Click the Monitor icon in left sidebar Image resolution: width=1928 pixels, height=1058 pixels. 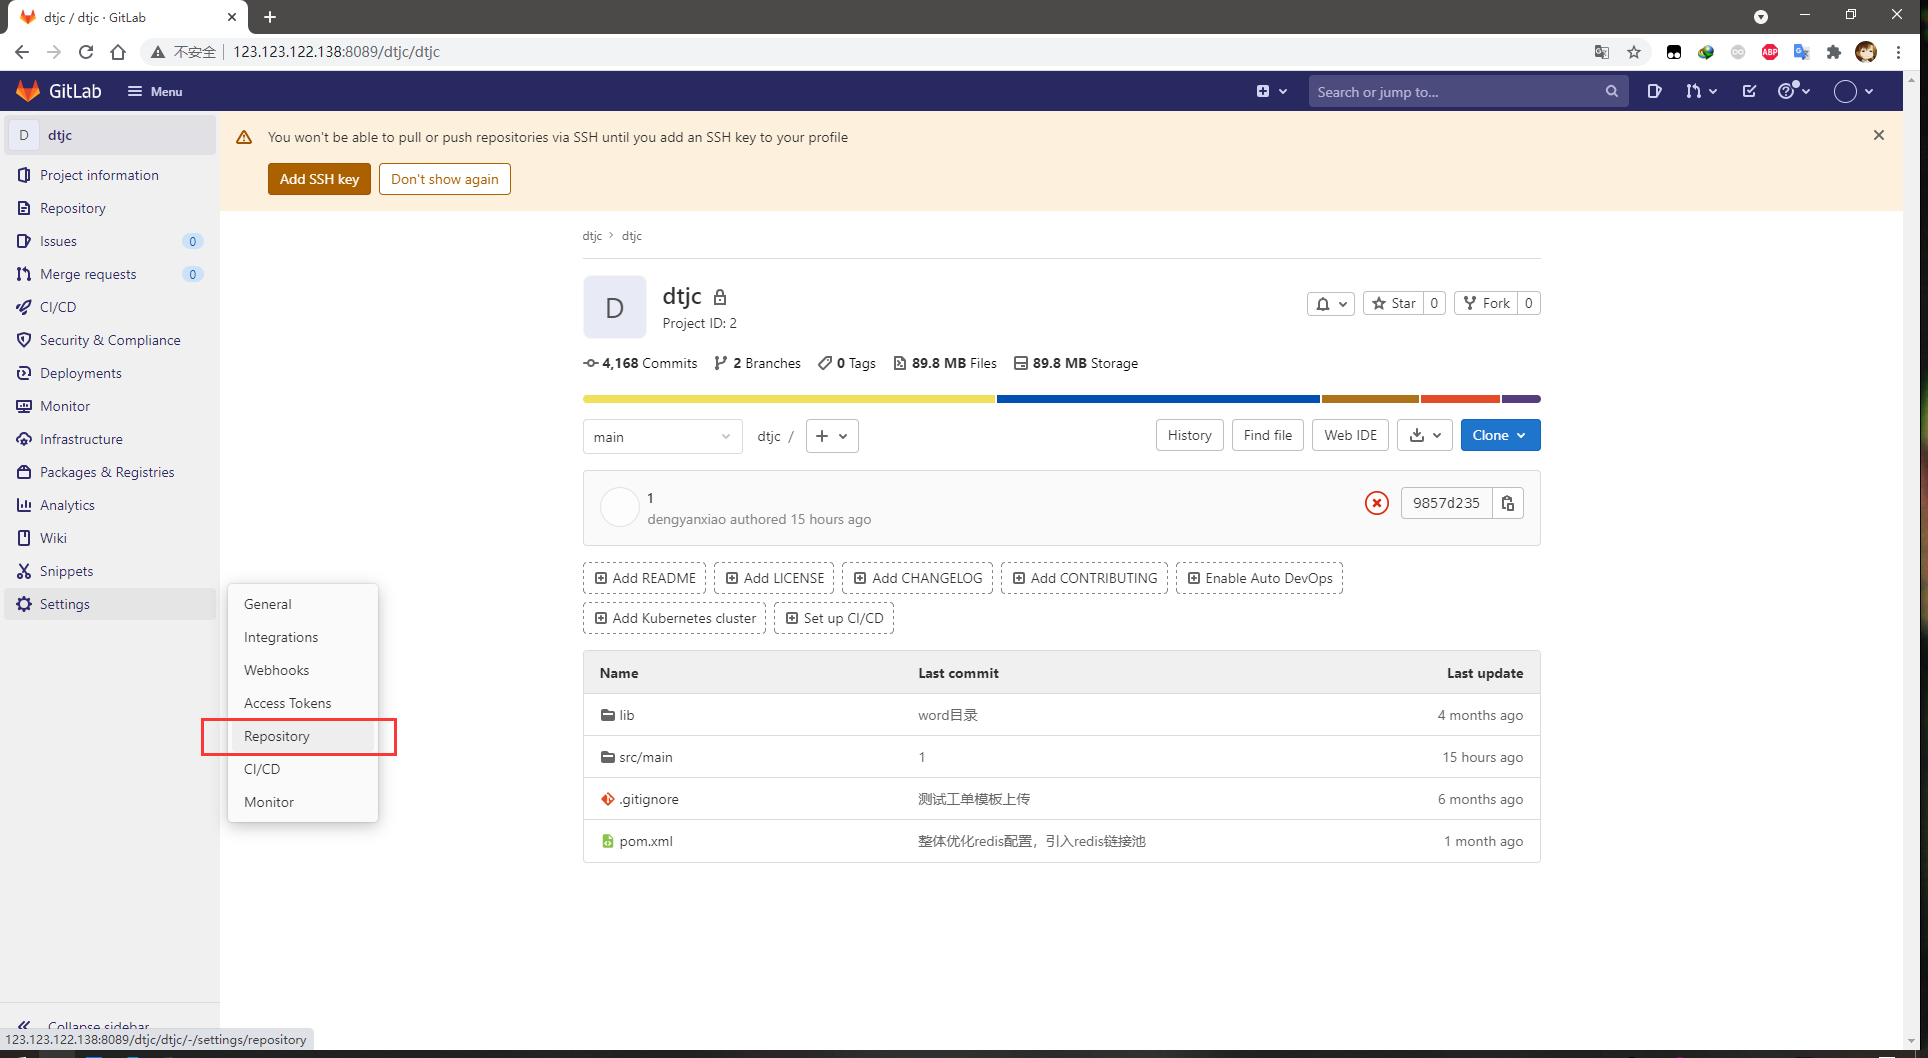24,406
